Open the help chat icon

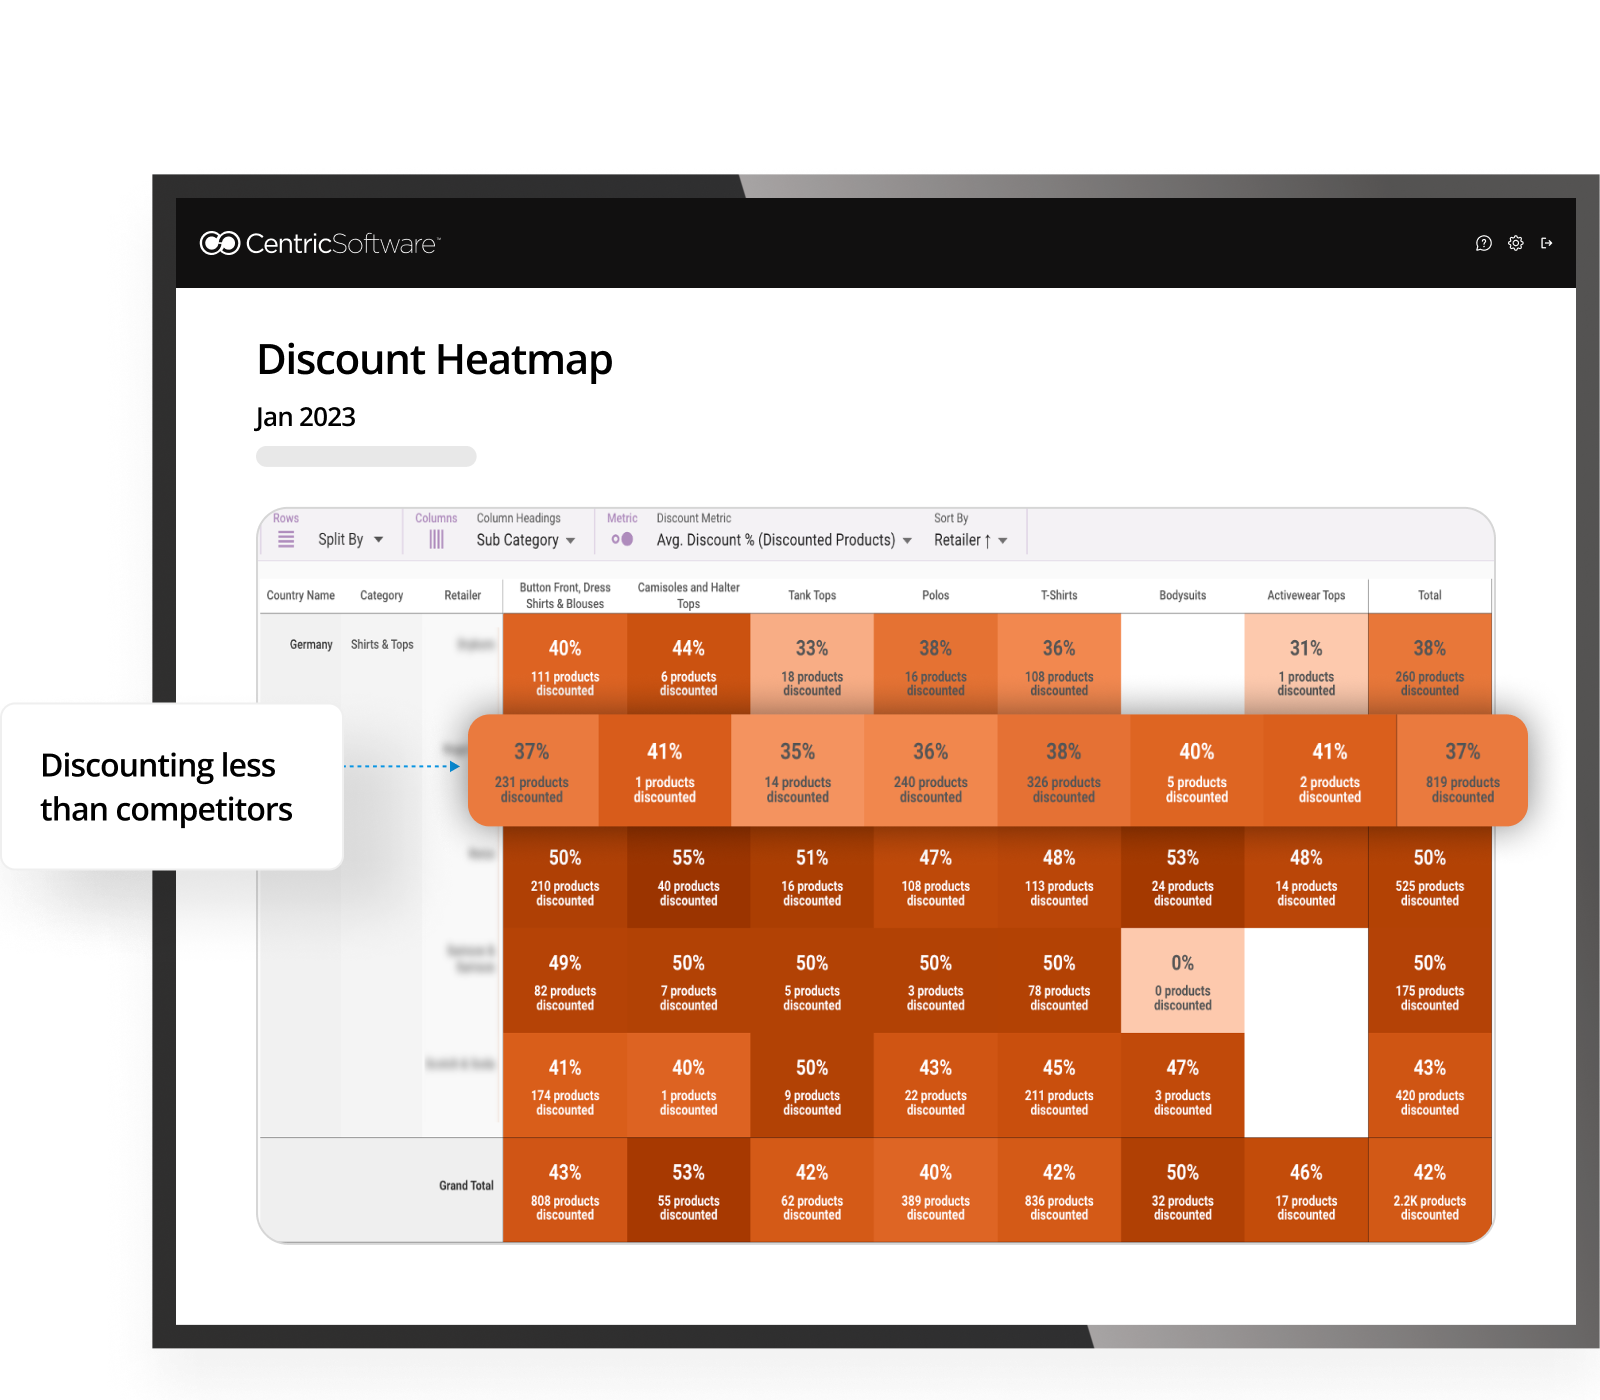1483,243
